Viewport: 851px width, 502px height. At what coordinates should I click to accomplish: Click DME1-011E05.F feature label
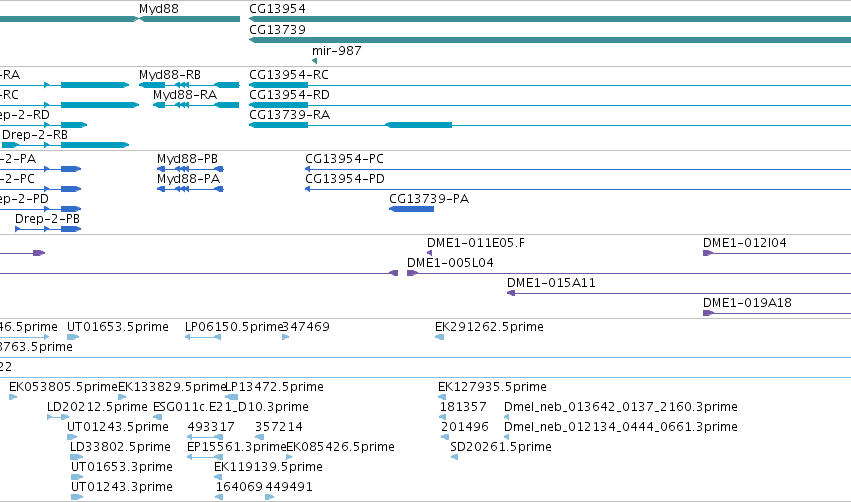476,243
